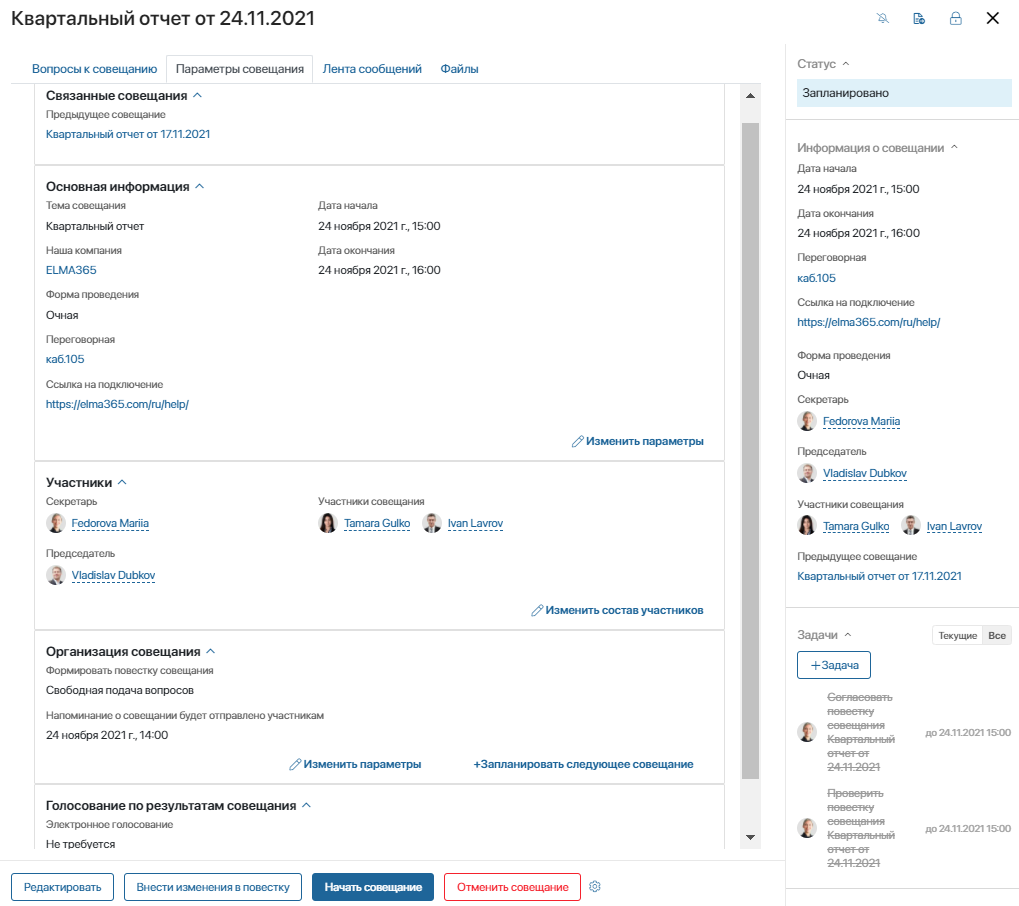Open previous meeting link in Связанные совещания
The width and height of the screenshot is (1019, 906).
tap(128, 135)
